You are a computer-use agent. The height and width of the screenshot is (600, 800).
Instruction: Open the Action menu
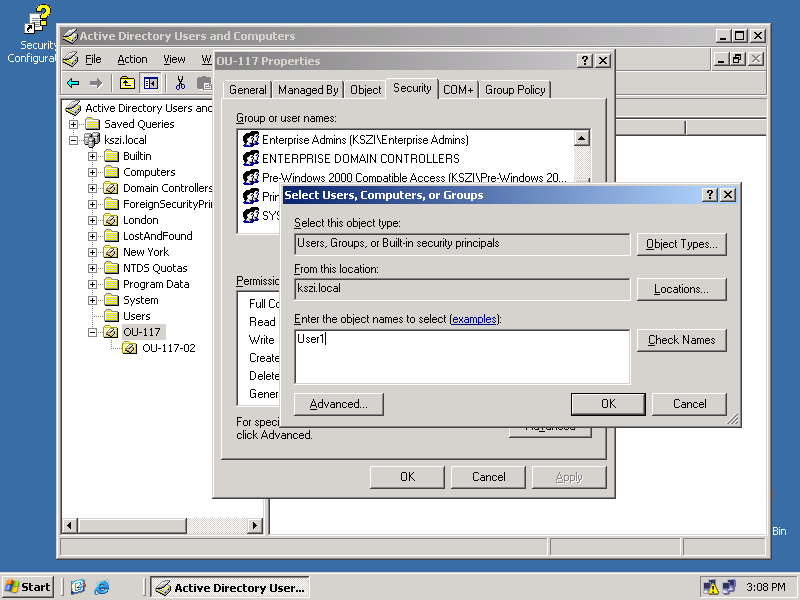[132, 59]
